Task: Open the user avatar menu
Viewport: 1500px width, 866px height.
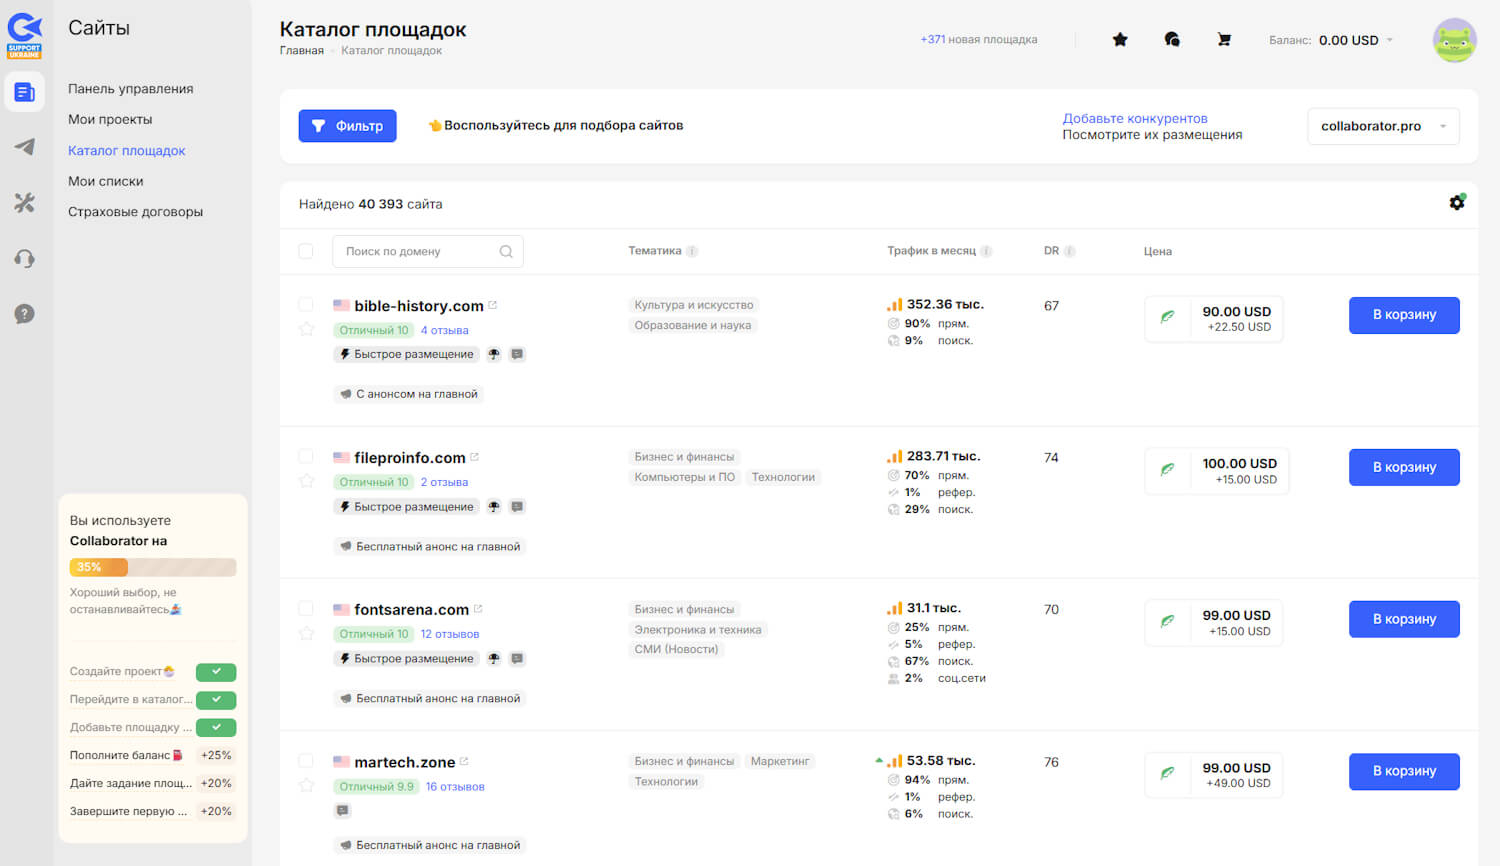Action: pos(1454,41)
